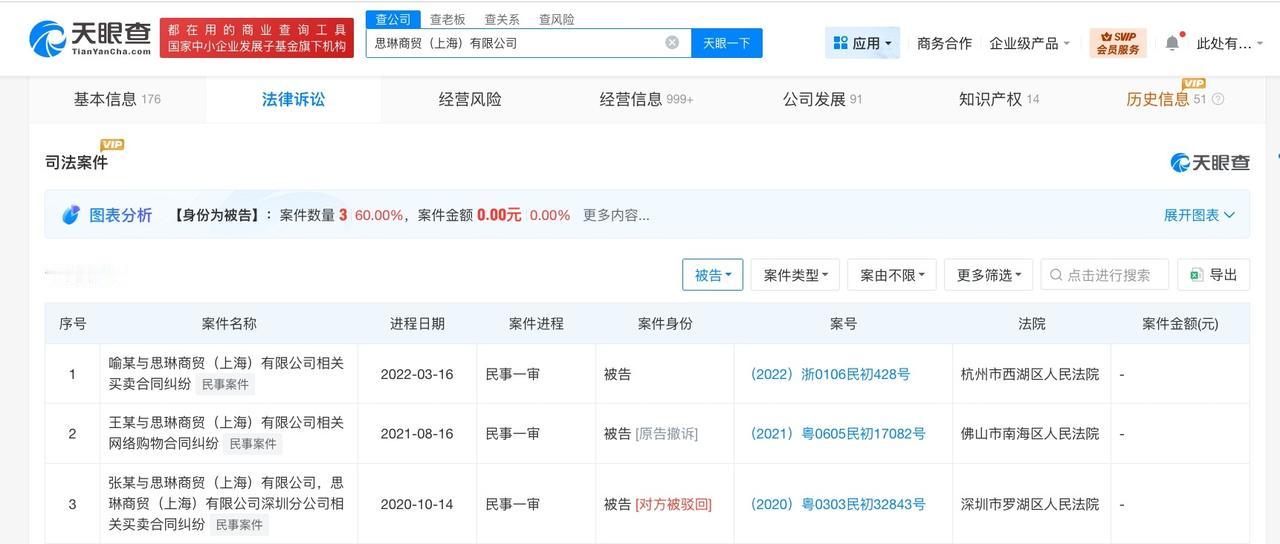Image resolution: width=1280 pixels, height=544 pixels.
Task: Open case number 粤0303民初32843号
Action: coord(838,504)
